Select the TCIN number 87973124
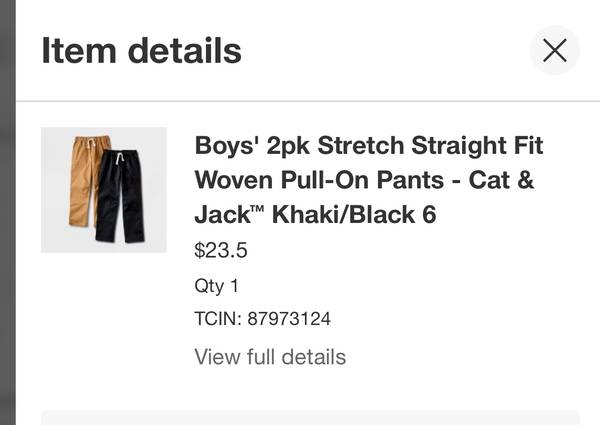 click(x=289, y=319)
